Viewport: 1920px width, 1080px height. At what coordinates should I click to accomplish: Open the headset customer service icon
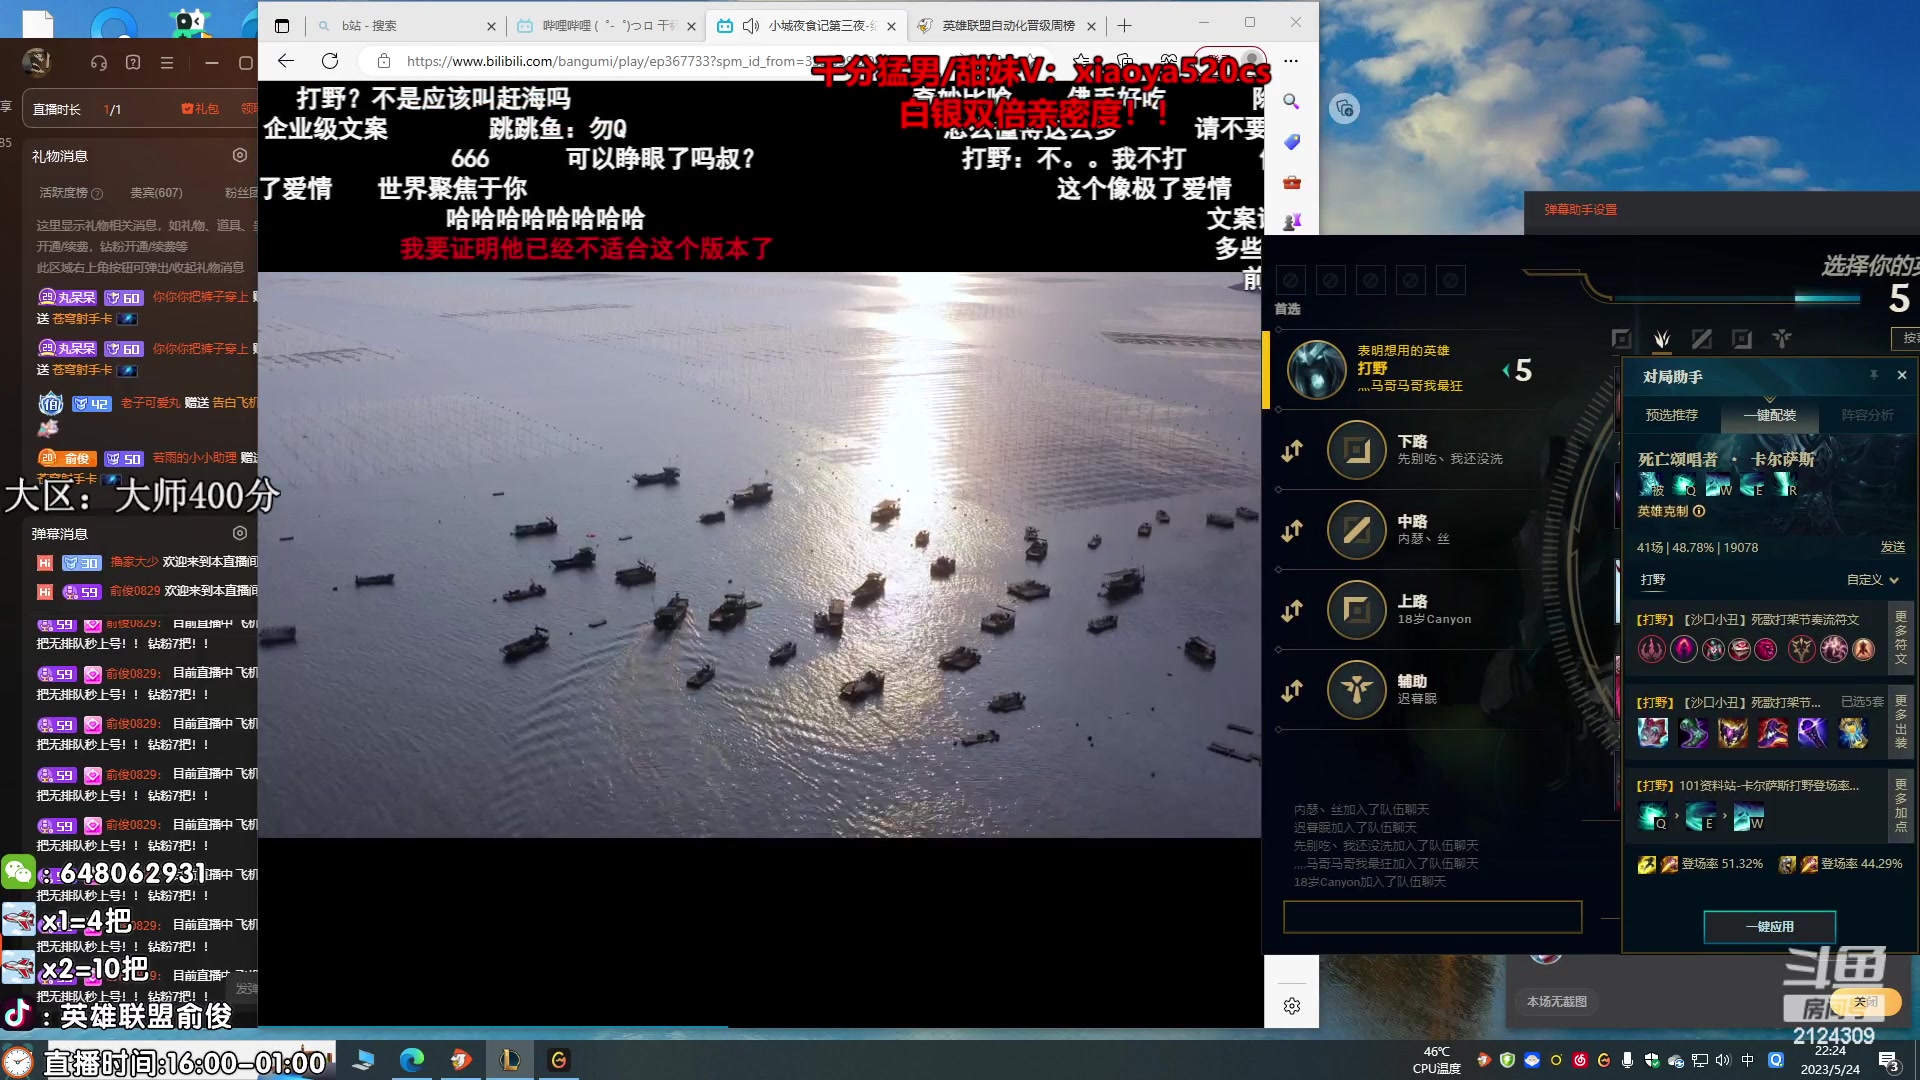[98, 63]
